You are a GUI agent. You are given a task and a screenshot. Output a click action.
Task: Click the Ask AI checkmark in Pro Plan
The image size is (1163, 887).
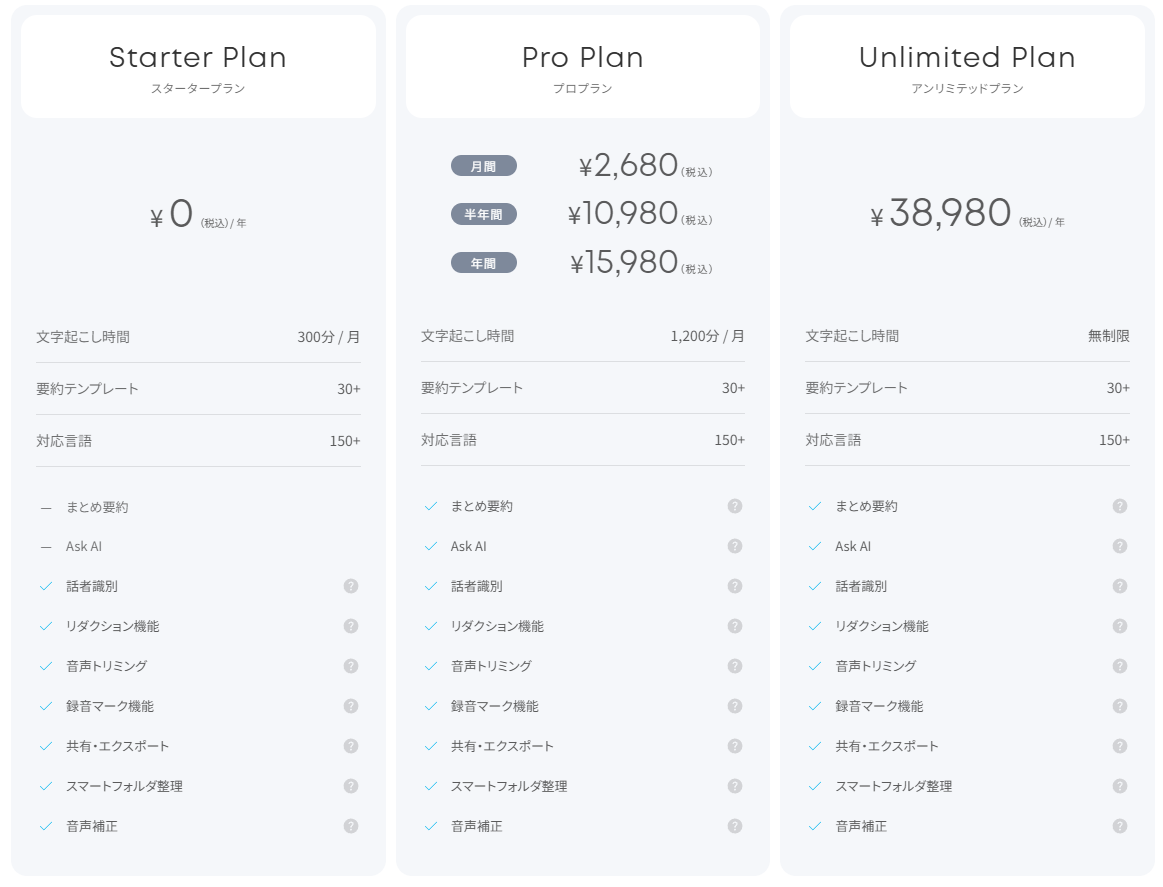click(x=431, y=546)
